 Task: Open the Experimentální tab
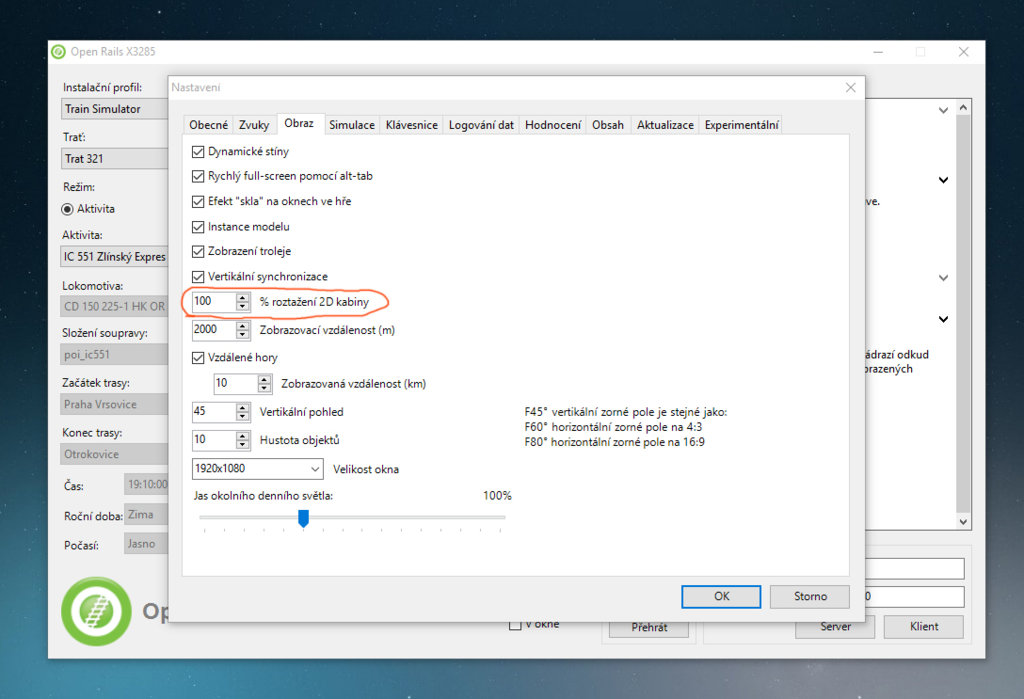(741, 125)
